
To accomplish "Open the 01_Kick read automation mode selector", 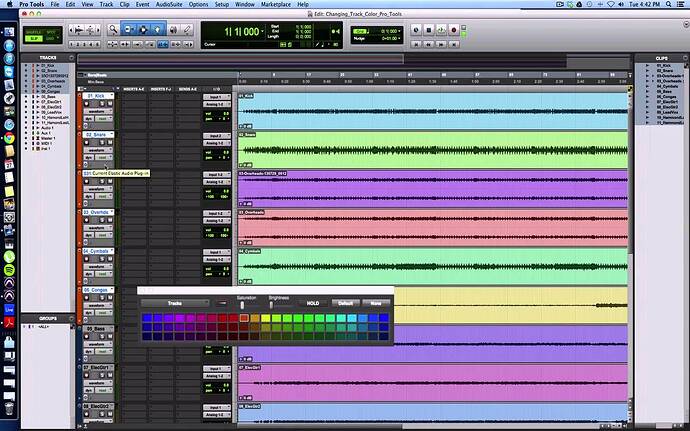I will pos(103,119).
